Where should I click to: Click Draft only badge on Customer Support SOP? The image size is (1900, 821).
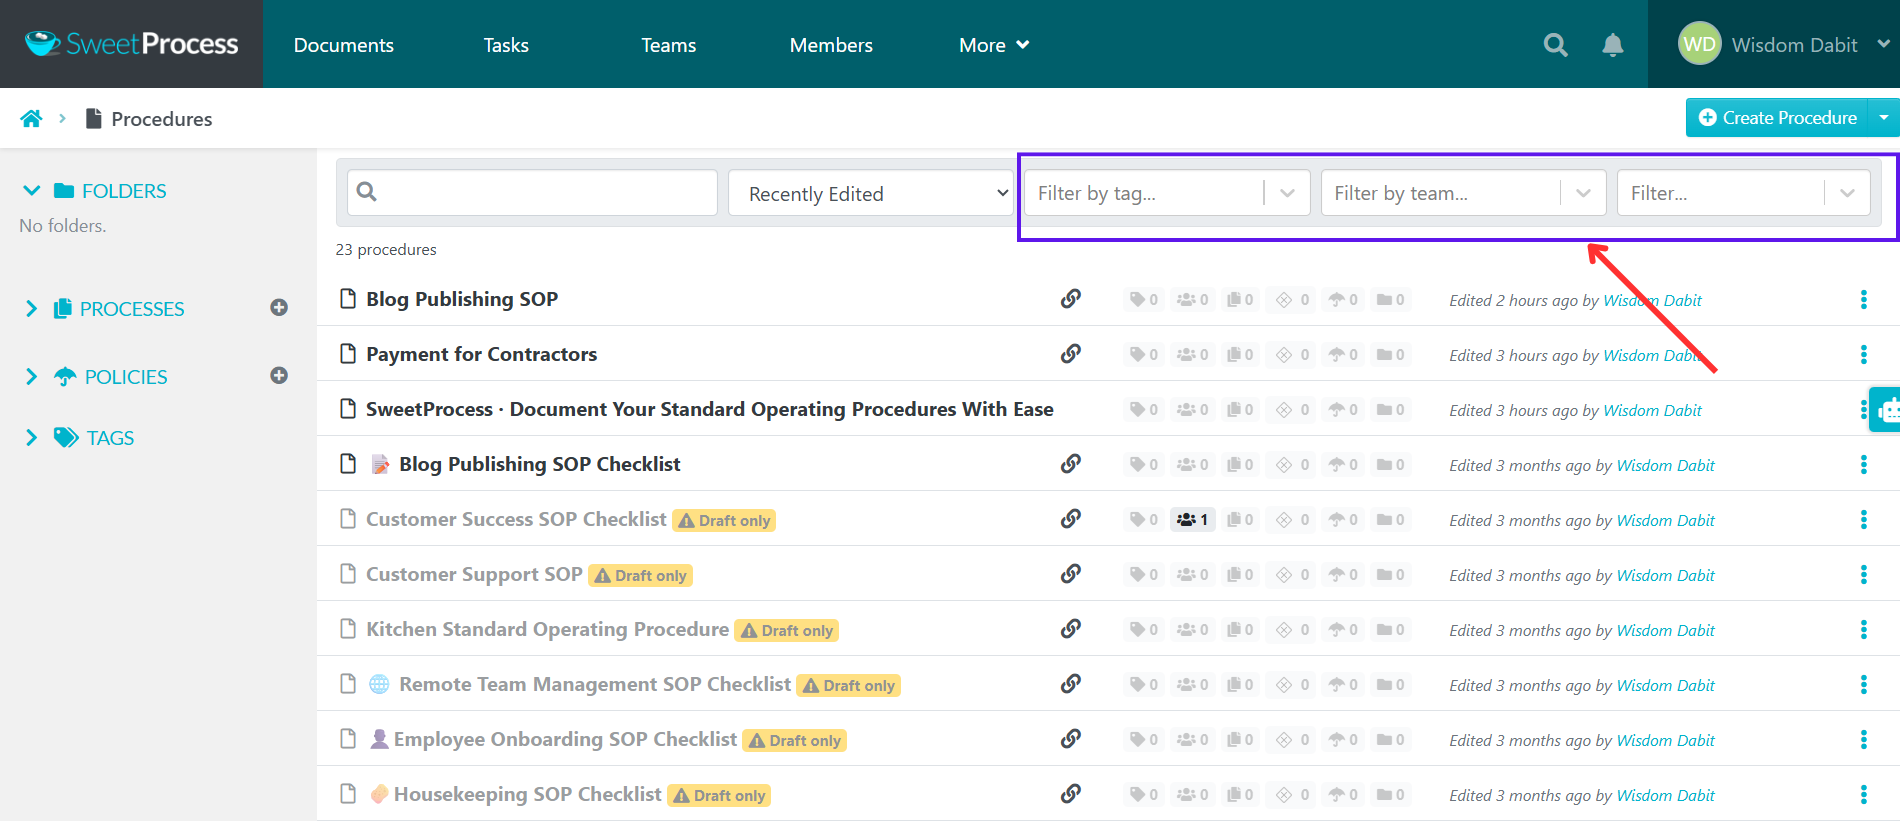pos(640,575)
